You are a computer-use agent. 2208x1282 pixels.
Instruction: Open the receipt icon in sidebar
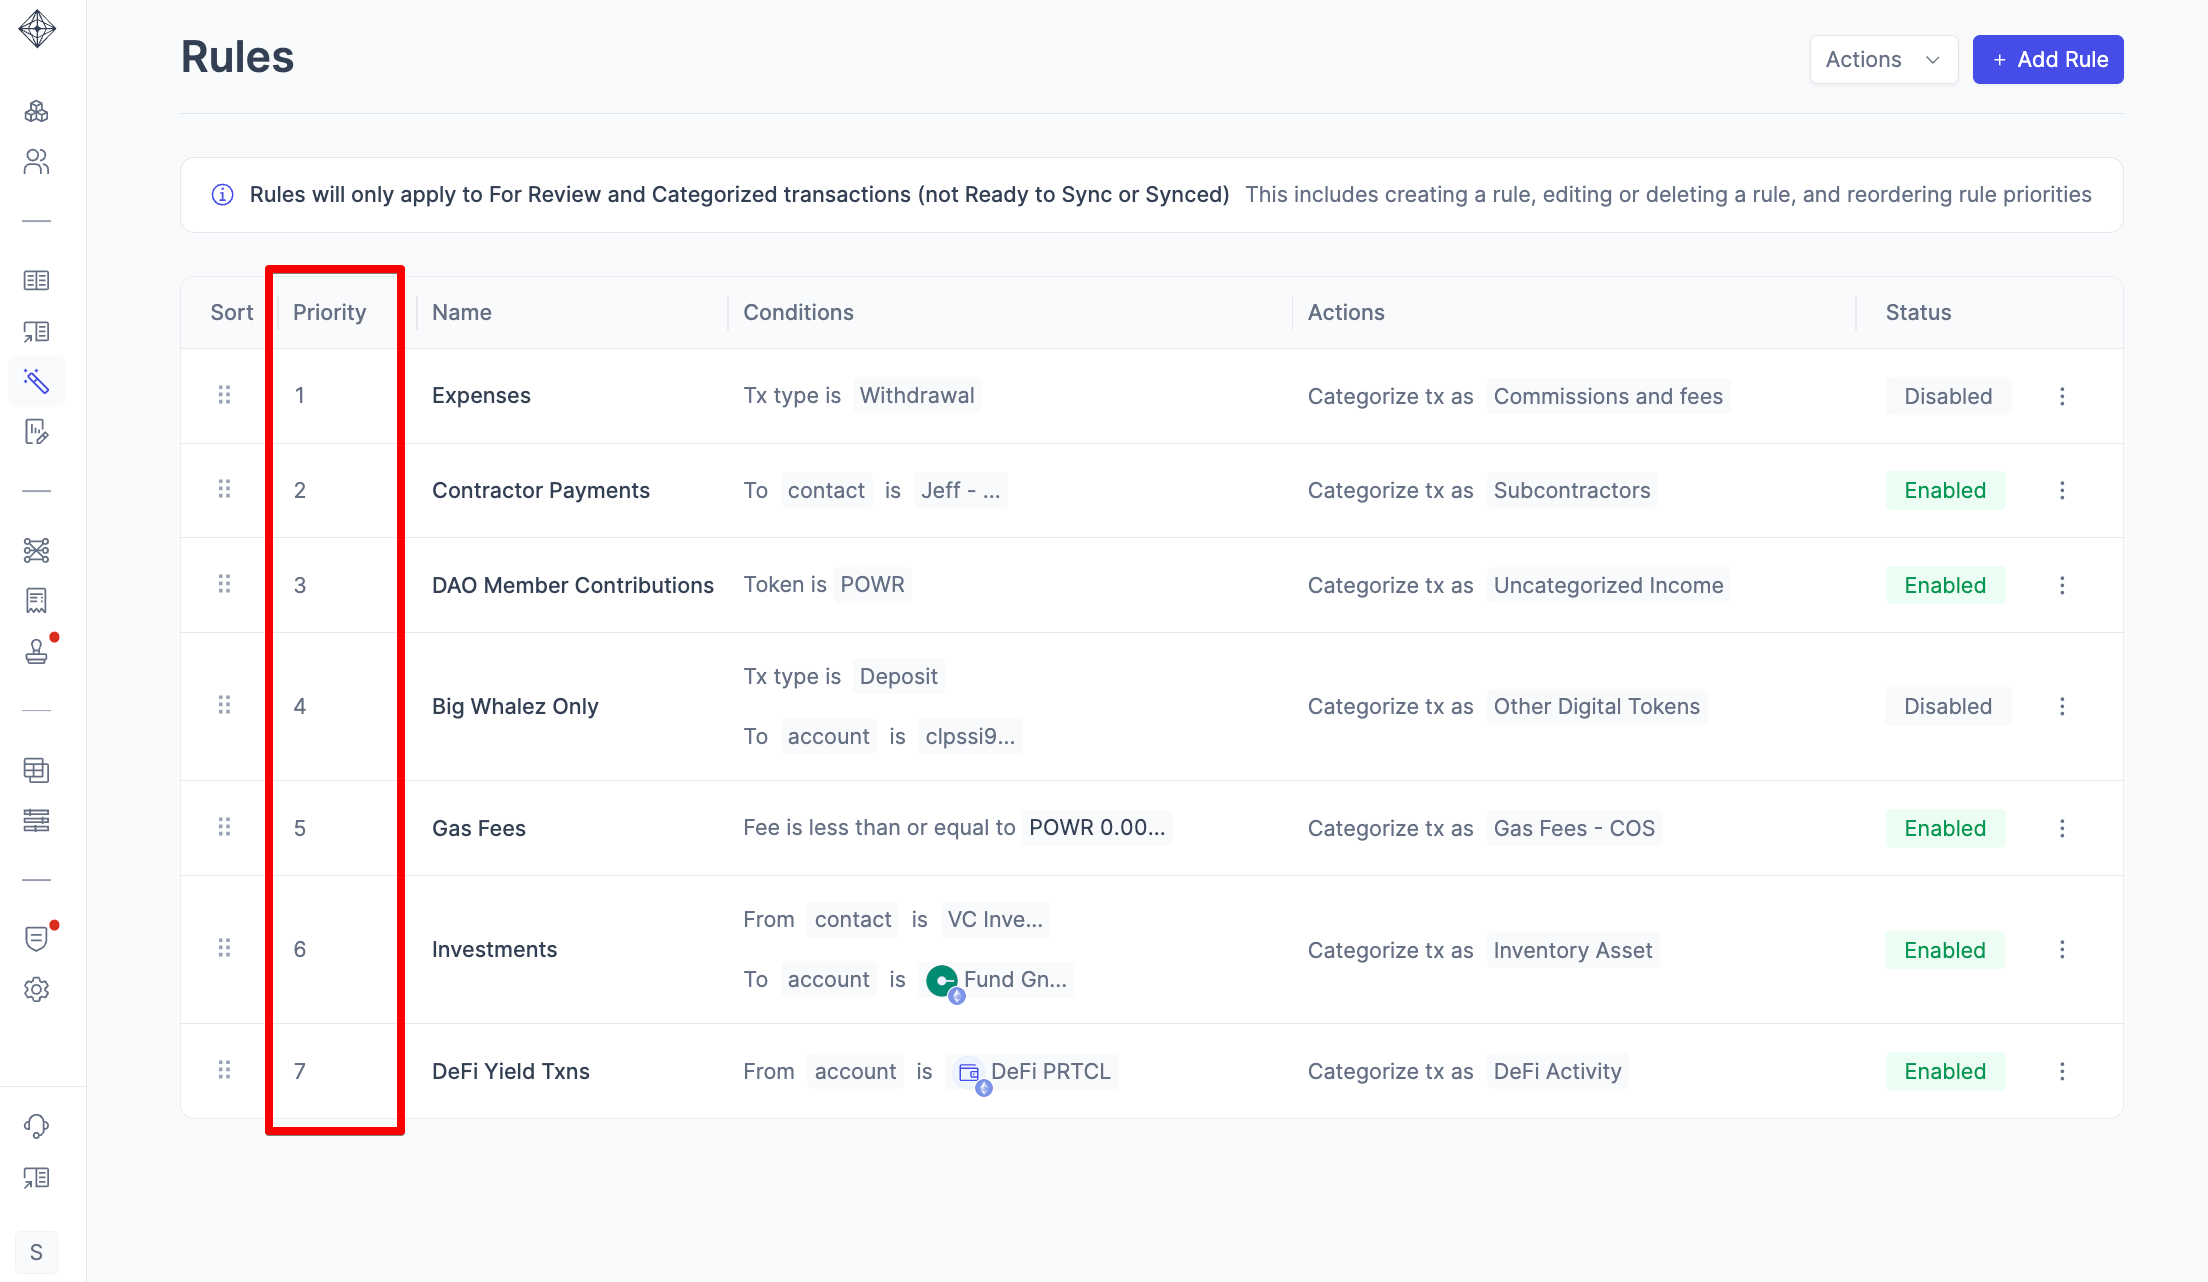37,600
